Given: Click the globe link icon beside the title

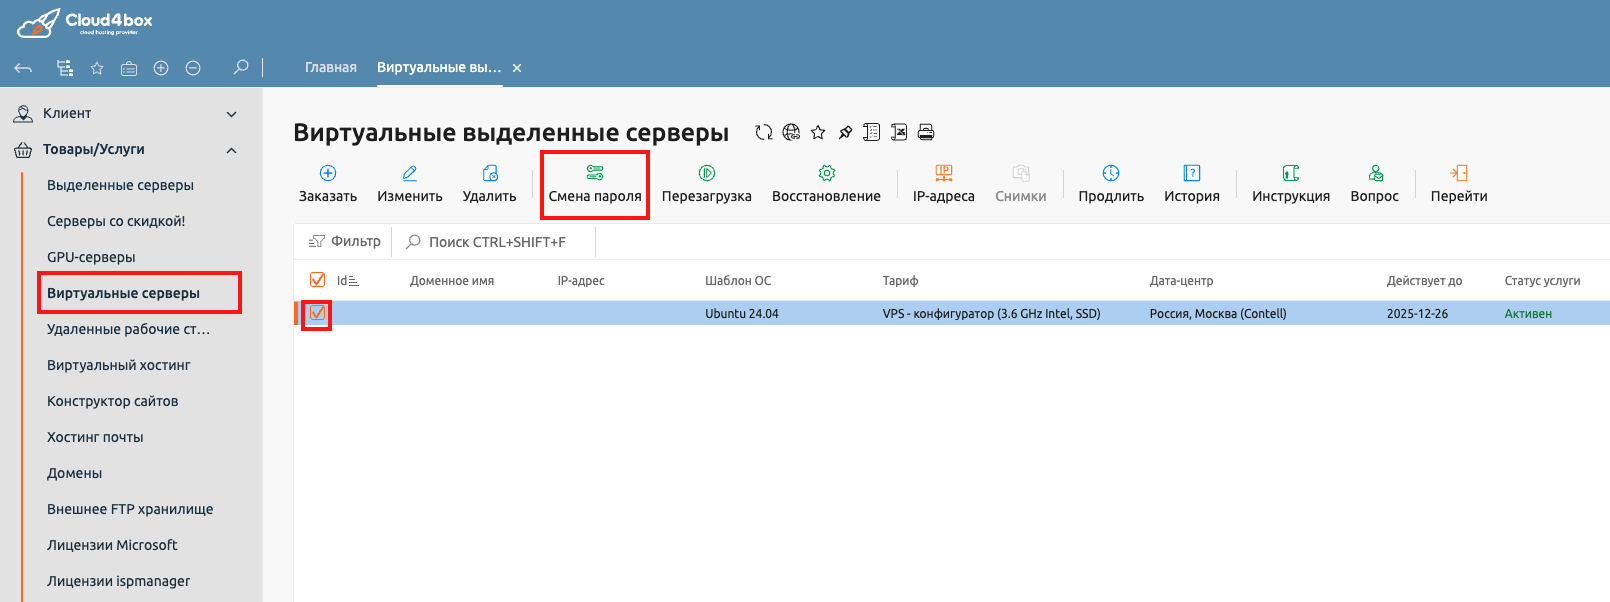Looking at the screenshot, I should coord(791,132).
